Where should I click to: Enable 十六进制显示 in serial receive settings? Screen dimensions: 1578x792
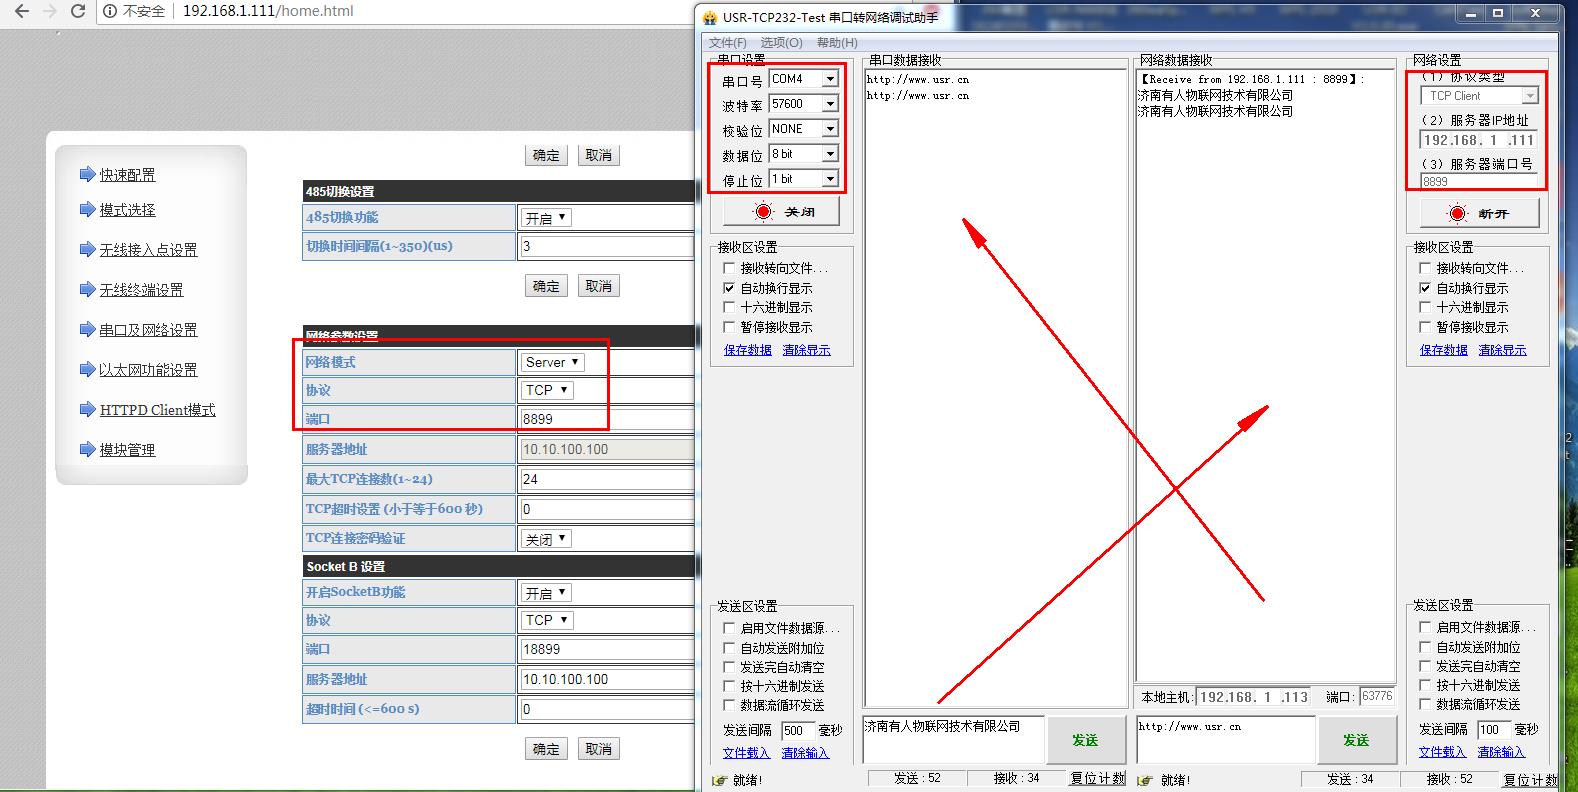pyautogui.click(x=729, y=308)
